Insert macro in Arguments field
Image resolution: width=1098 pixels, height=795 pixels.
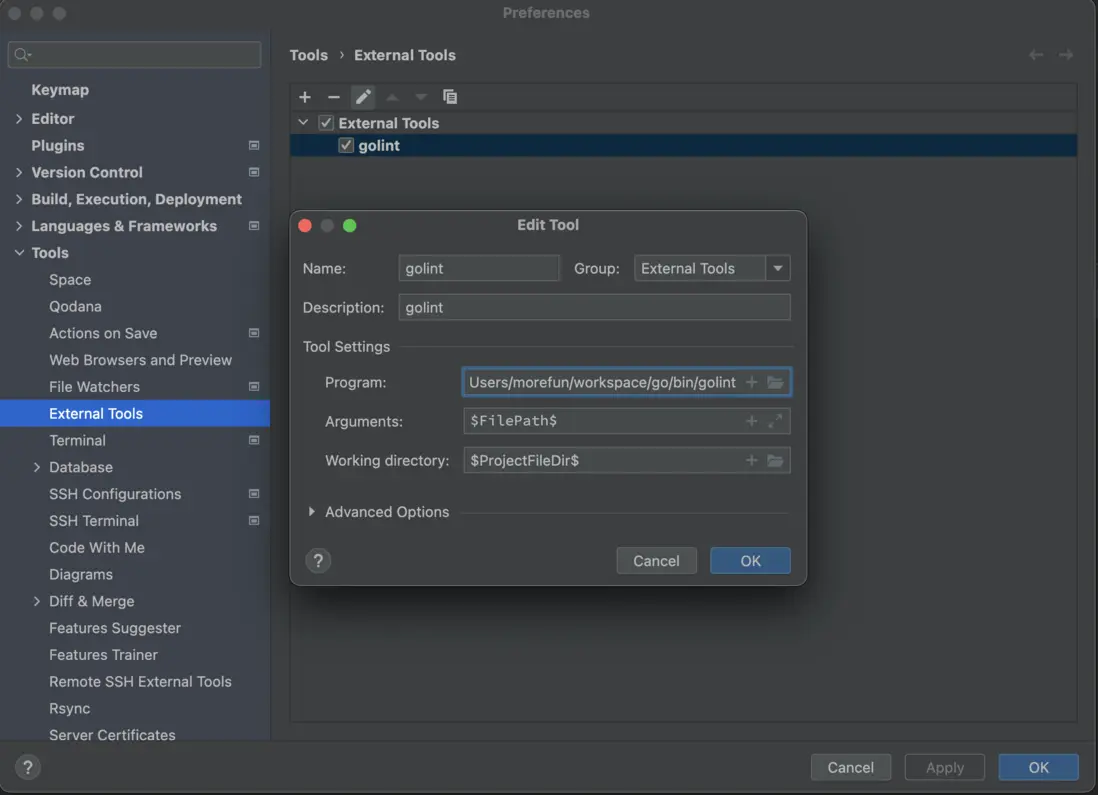[x=751, y=421]
